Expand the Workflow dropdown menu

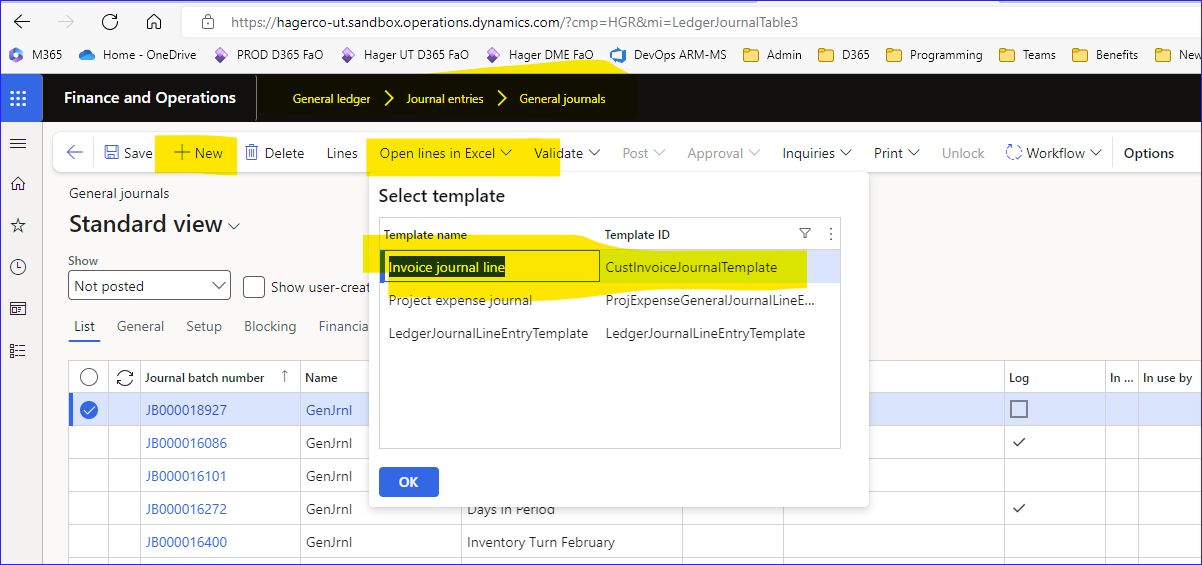(1053, 153)
